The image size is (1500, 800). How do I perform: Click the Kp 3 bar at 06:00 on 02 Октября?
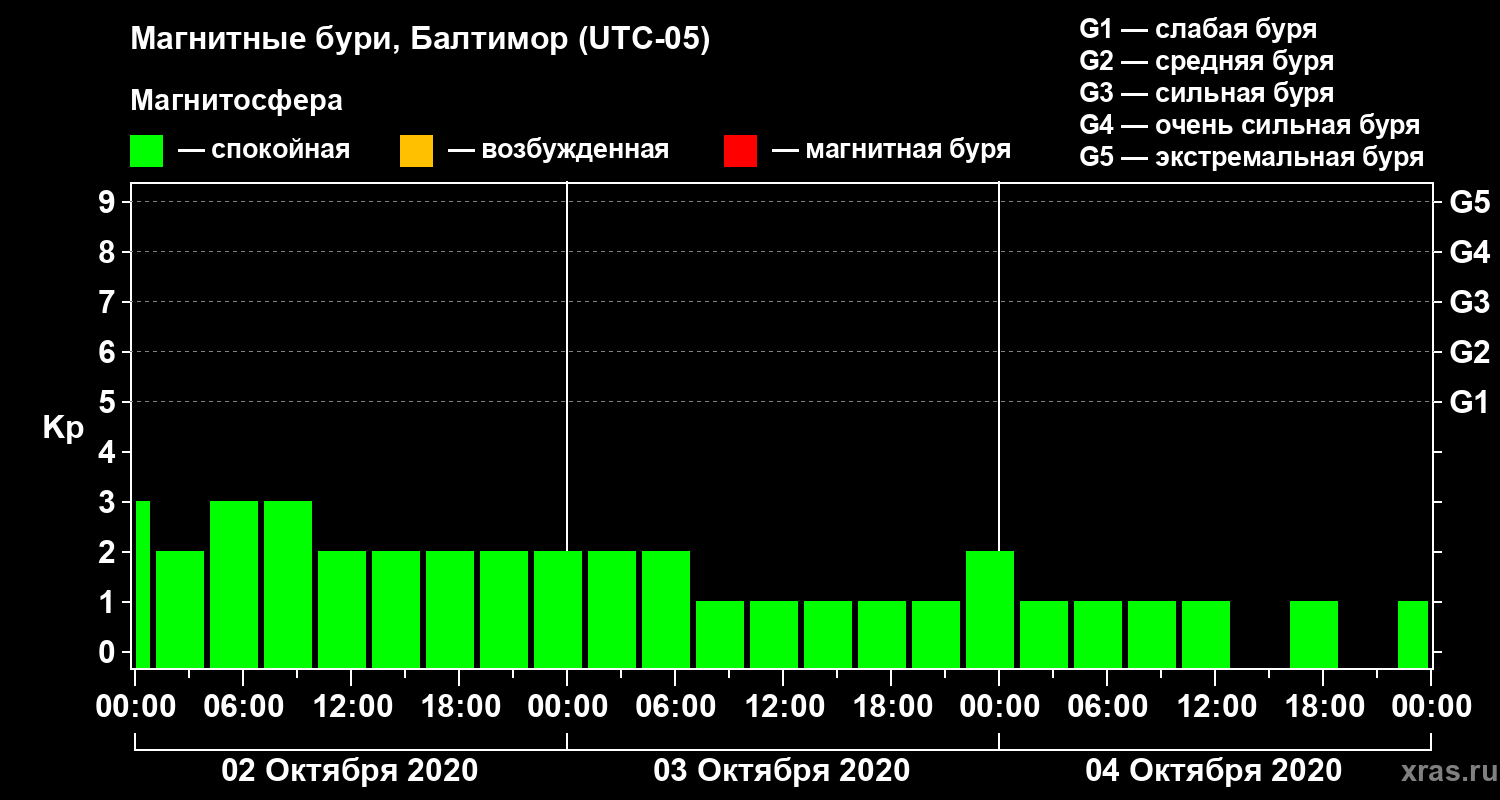click(234, 585)
